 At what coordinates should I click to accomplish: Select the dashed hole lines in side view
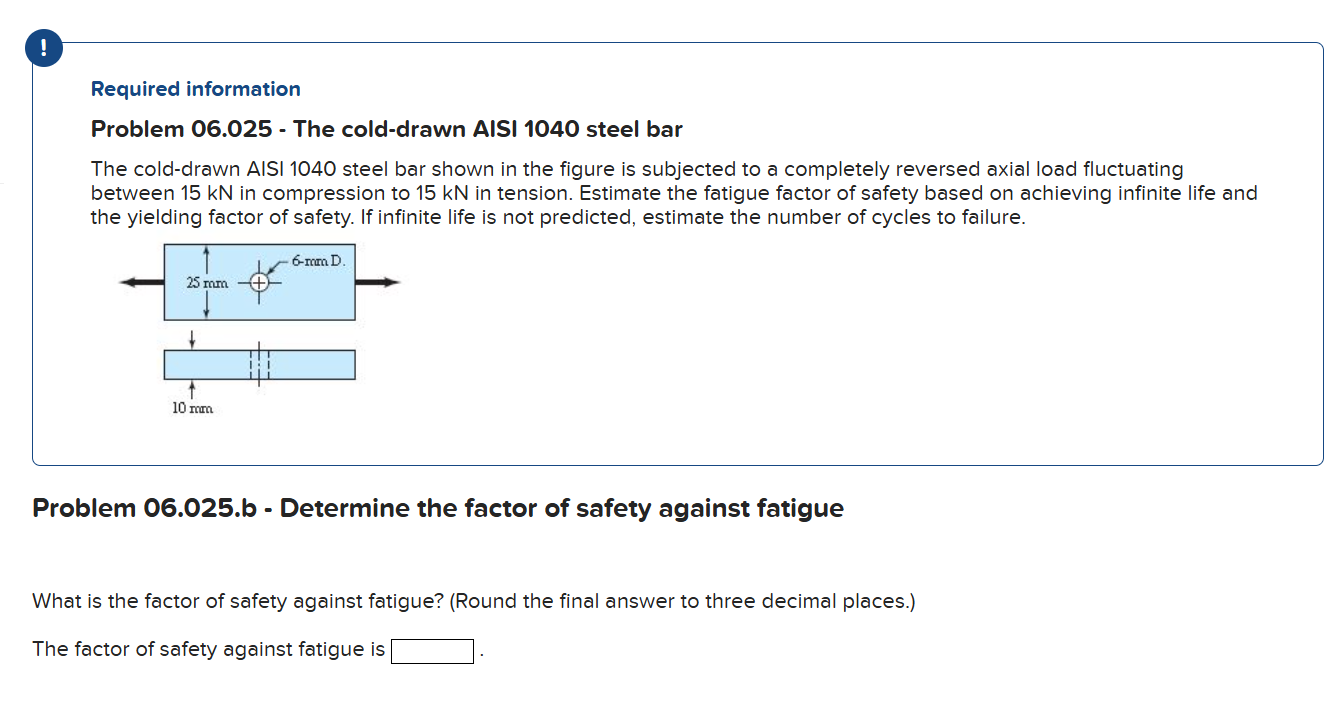[x=258, y=364]
